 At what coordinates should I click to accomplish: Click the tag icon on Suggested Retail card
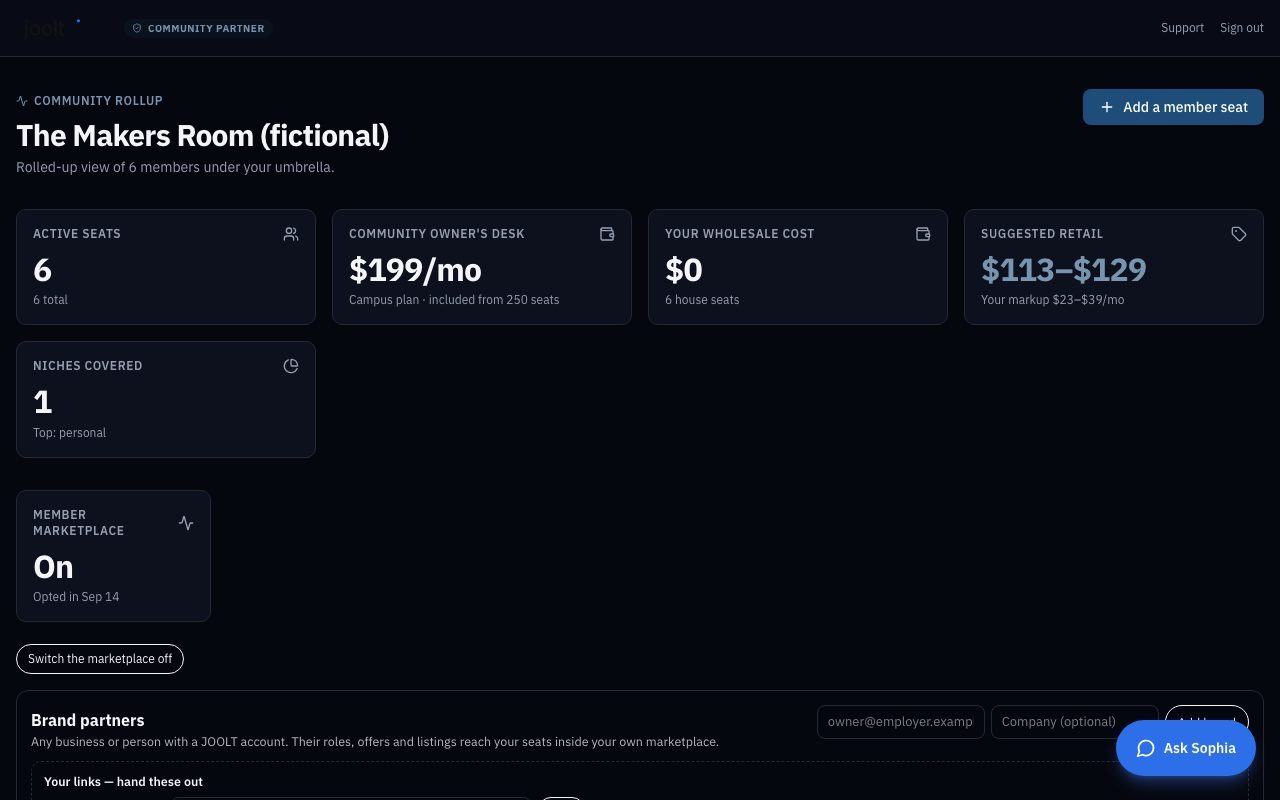click(1239, 234)
